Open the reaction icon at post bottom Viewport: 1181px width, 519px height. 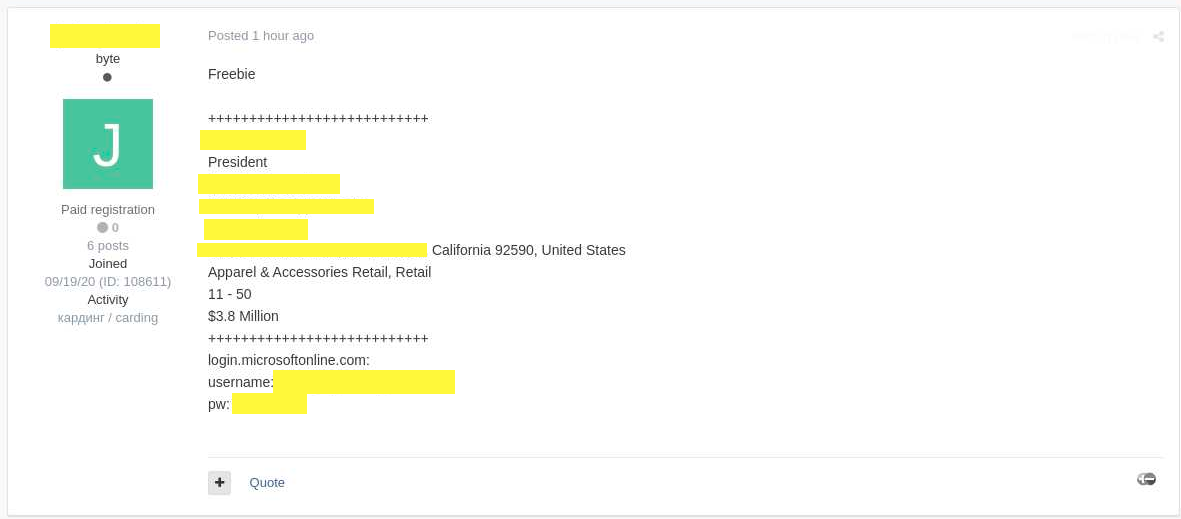(1146, 479)
